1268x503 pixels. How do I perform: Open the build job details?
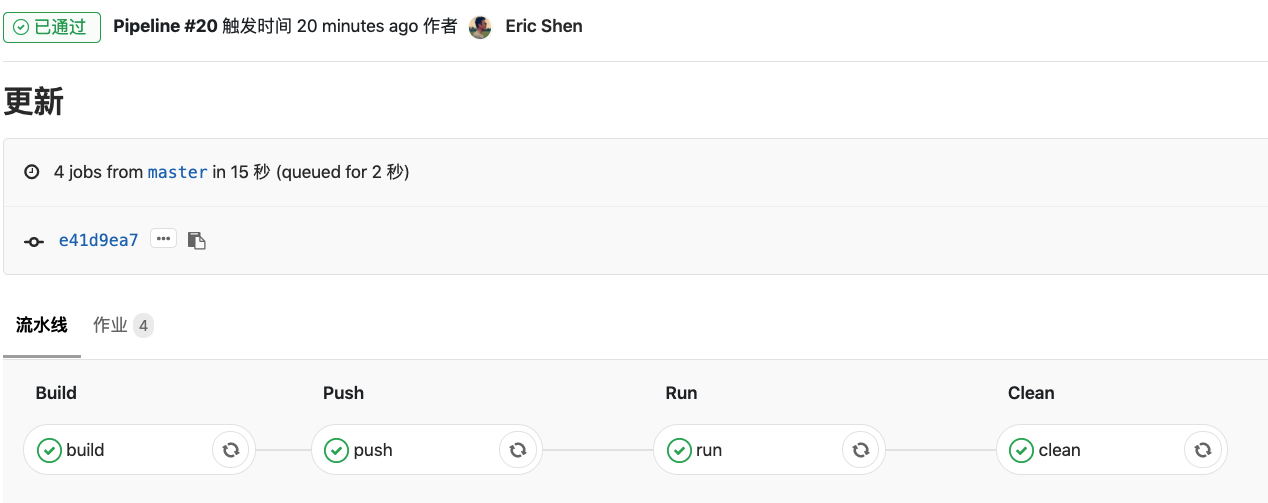tap(86, 450)
